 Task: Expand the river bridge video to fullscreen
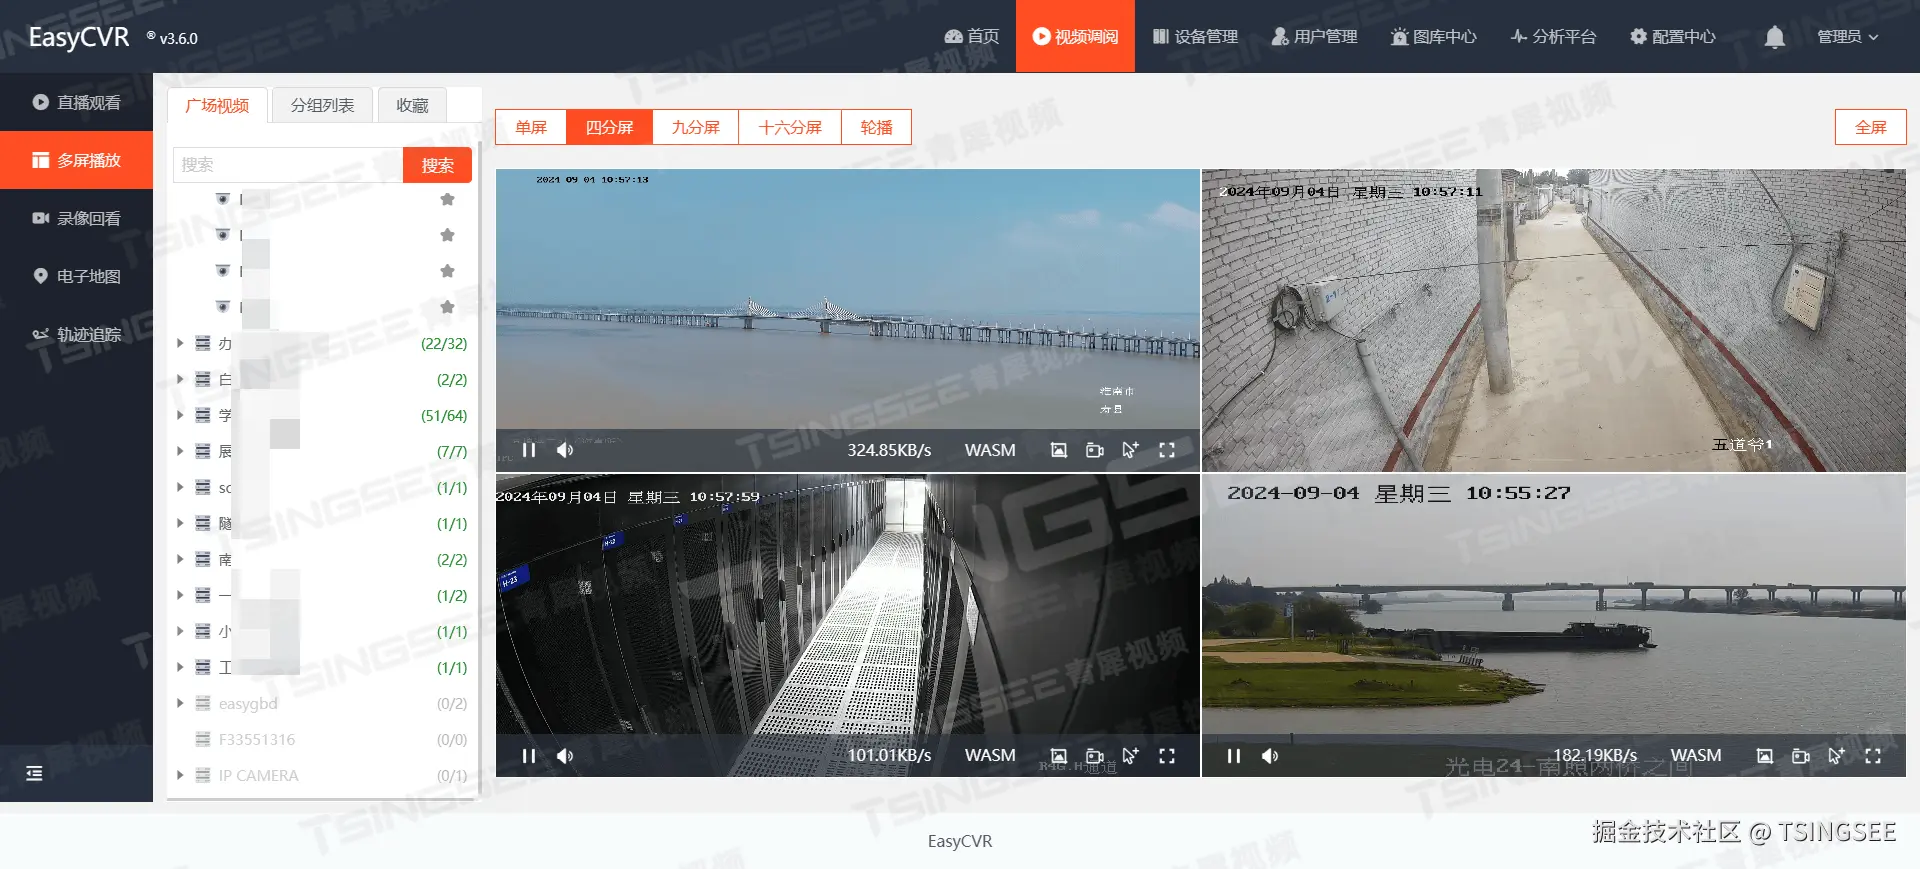[1873, 756]
